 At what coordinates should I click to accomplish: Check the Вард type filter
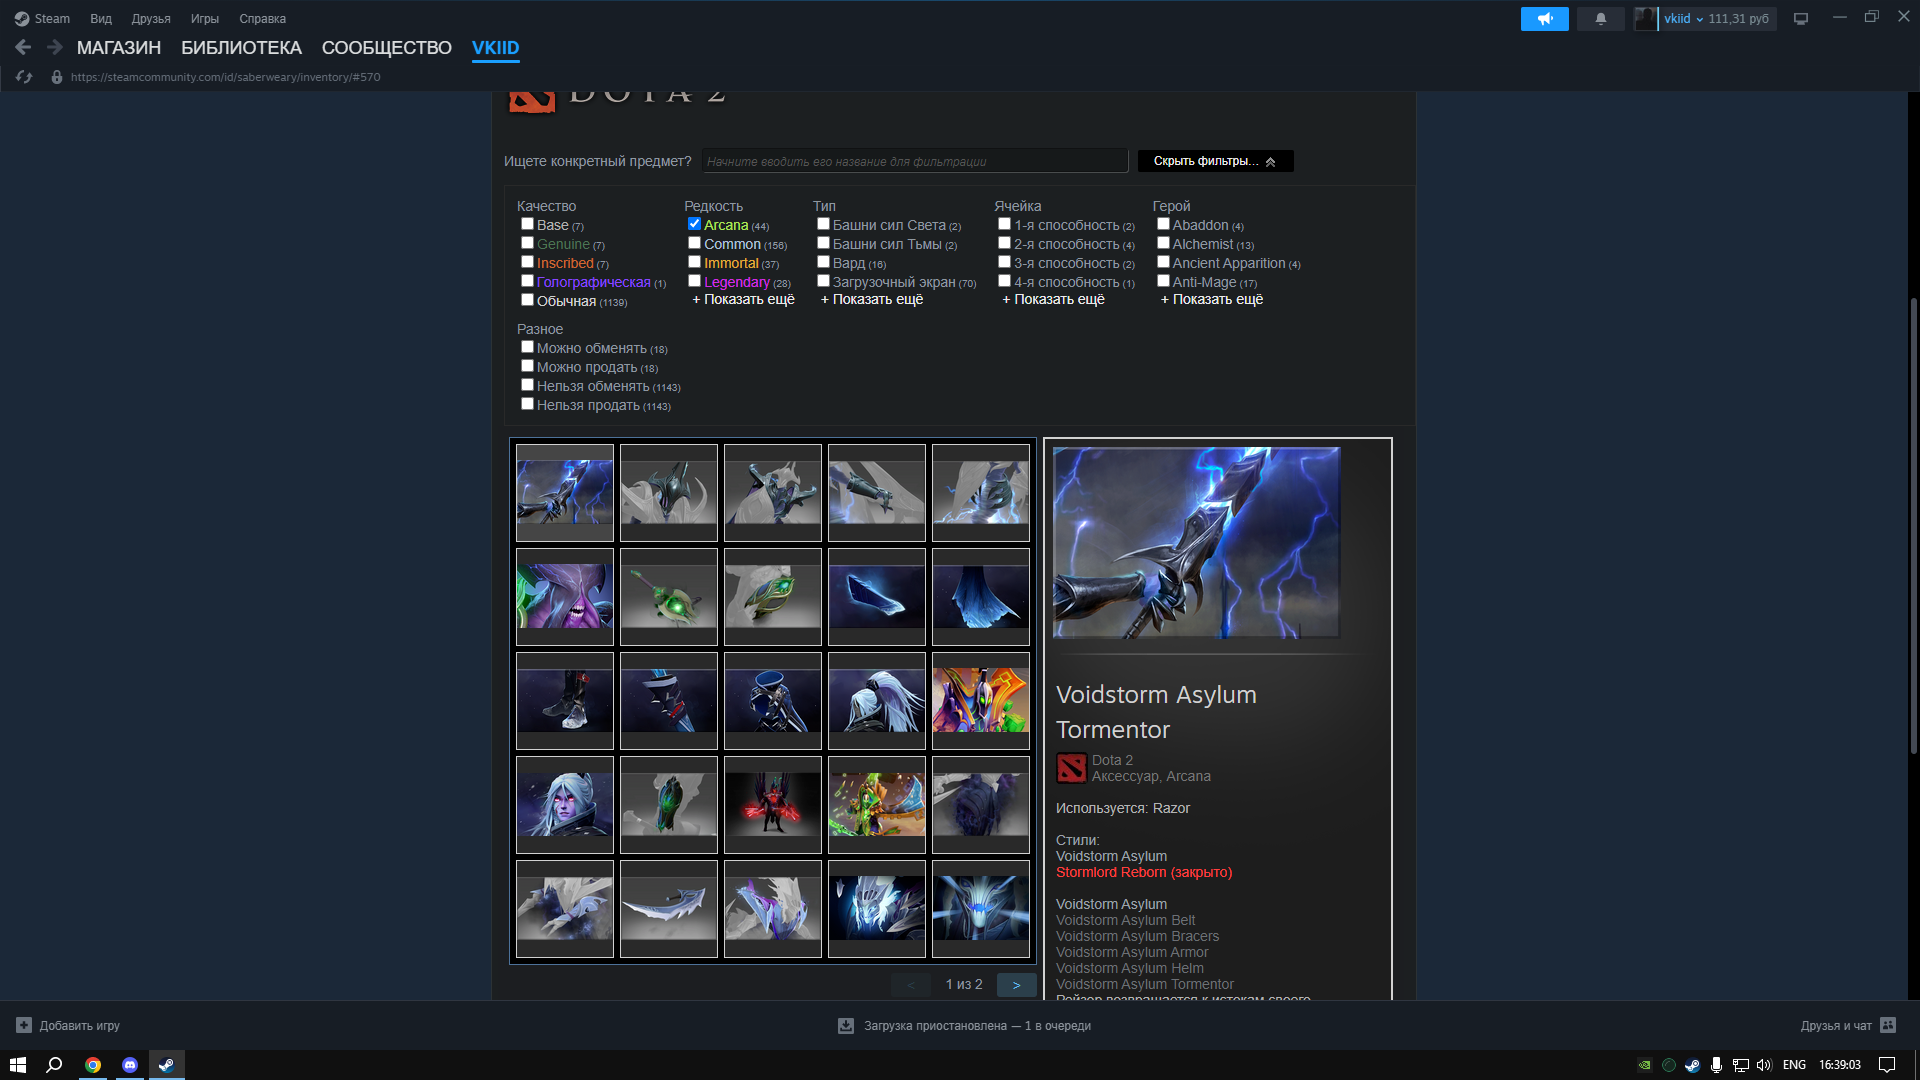click(823, 262)
